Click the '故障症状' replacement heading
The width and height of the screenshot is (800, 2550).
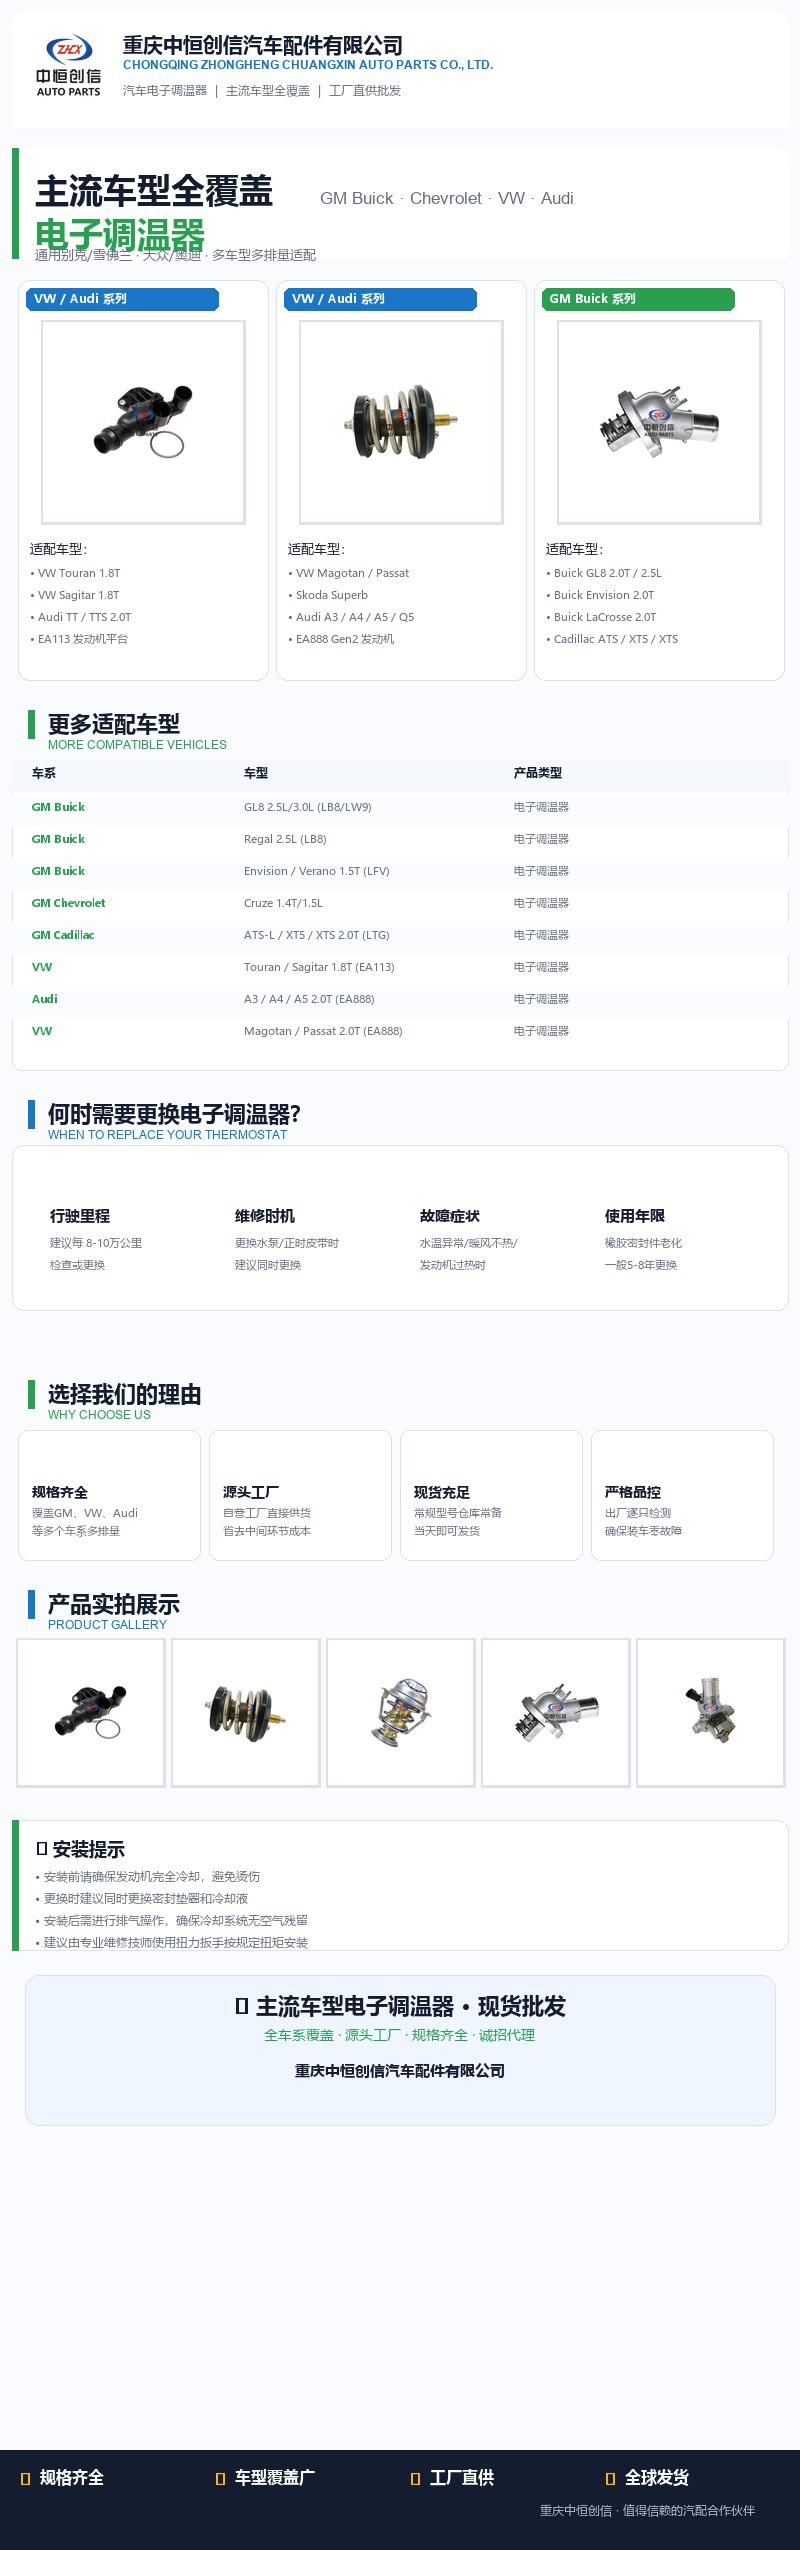tap(450, 1216)
